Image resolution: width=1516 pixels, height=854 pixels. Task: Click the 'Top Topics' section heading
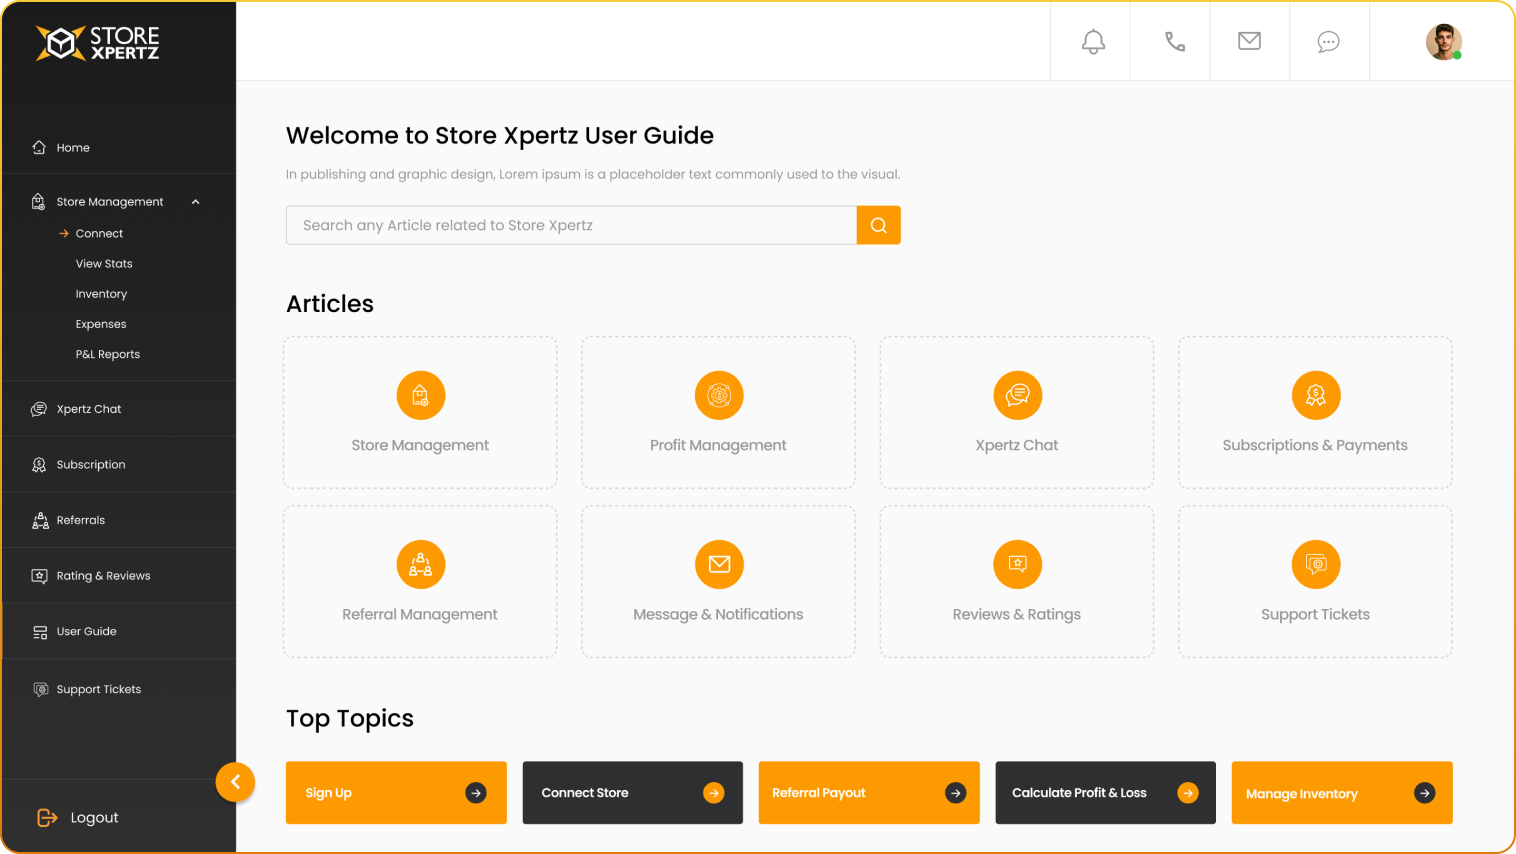pos(350,719)
